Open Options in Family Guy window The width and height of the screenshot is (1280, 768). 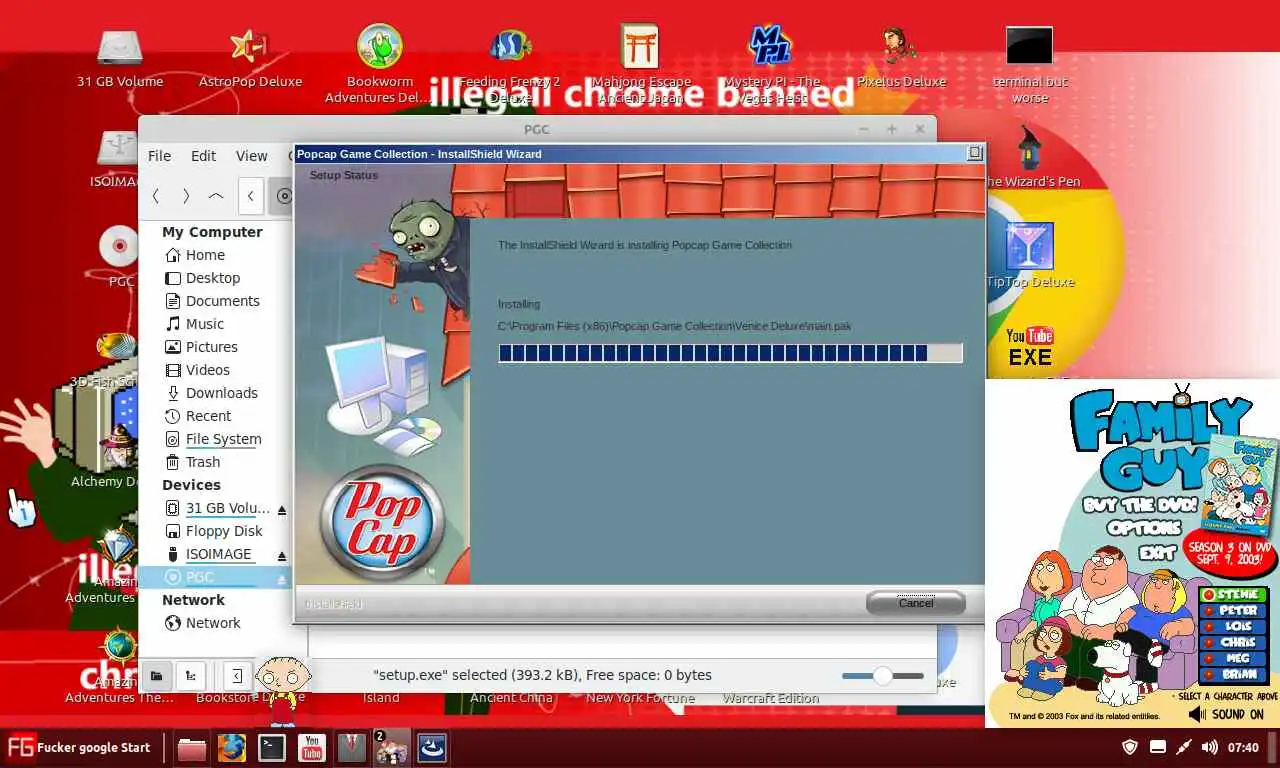[1144, 528]
